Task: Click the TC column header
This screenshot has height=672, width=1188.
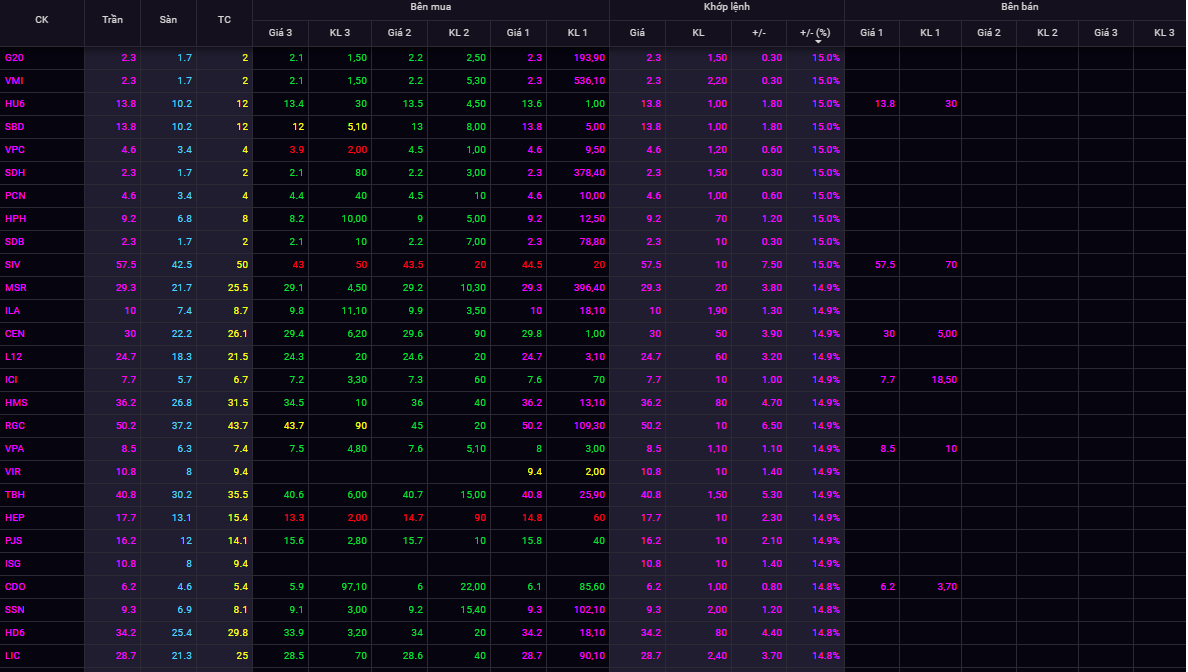Action: pyautogui.click(x=224, y=20)
